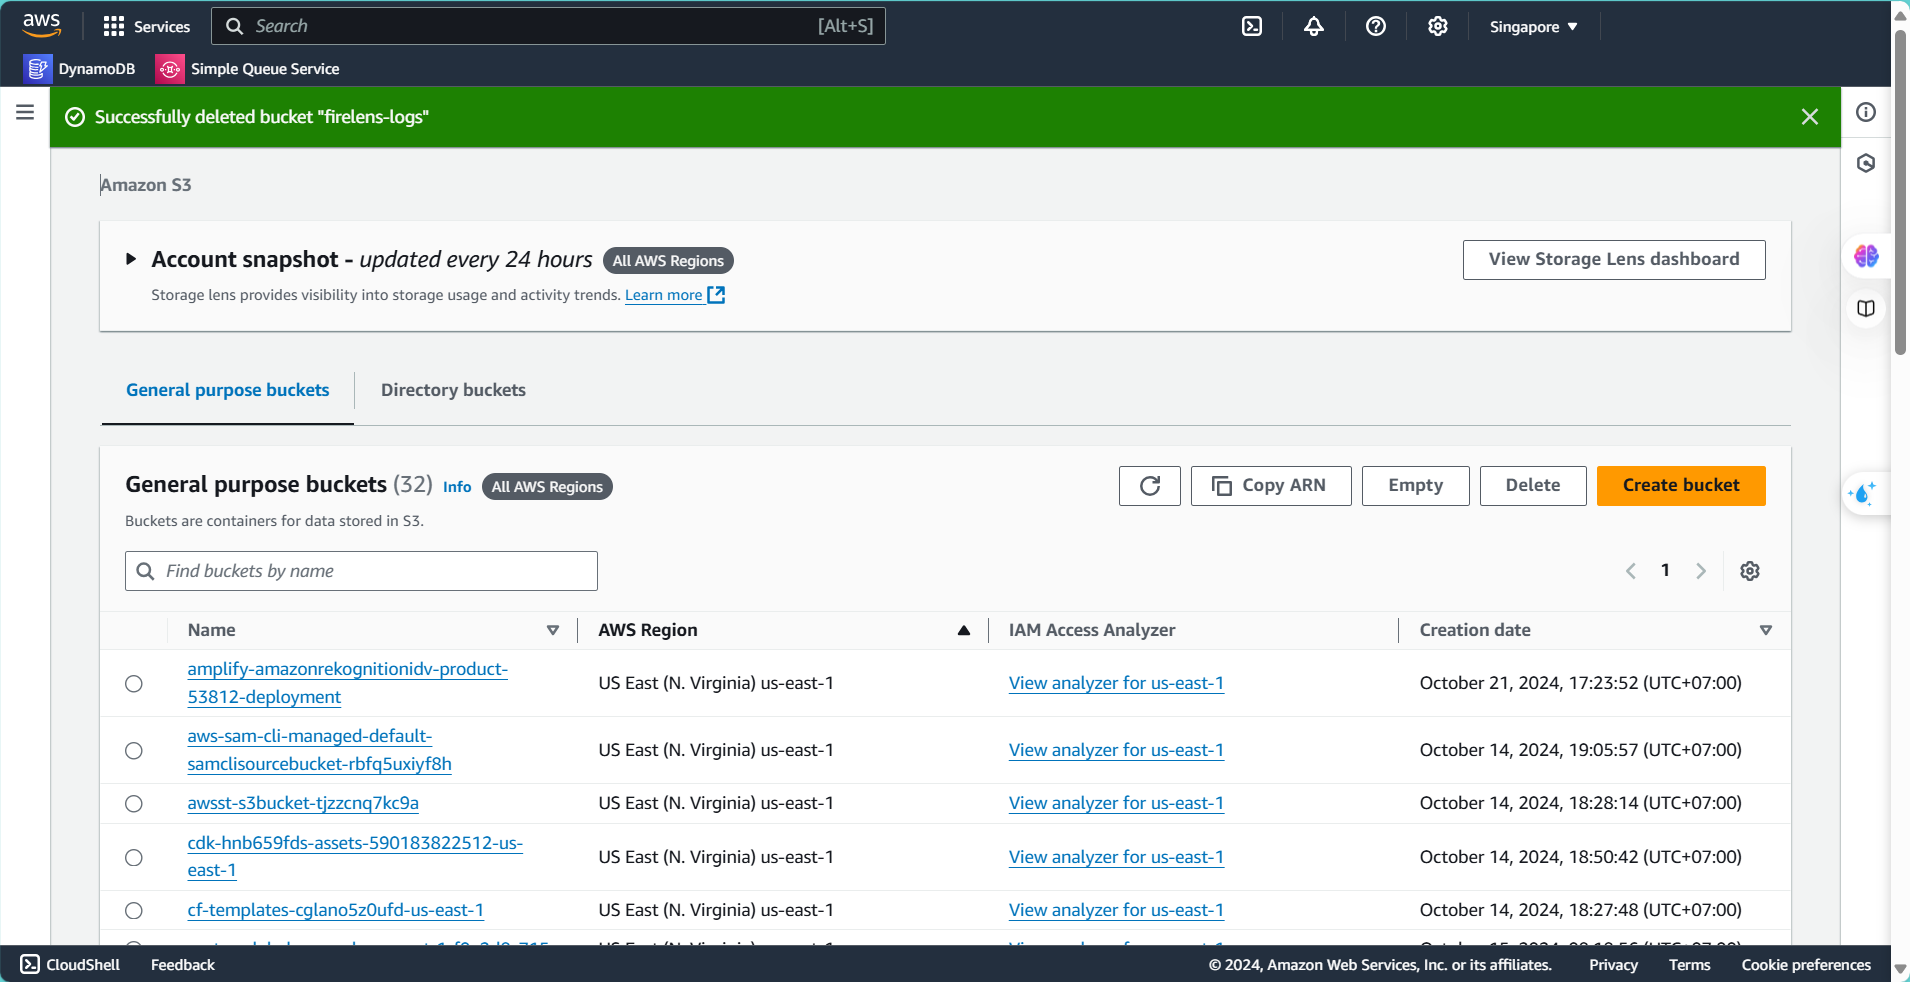This screenshot has height=982, width=1910.
Task: Launch CloudShell from top navigation icon
Action: click(1252, 26)
